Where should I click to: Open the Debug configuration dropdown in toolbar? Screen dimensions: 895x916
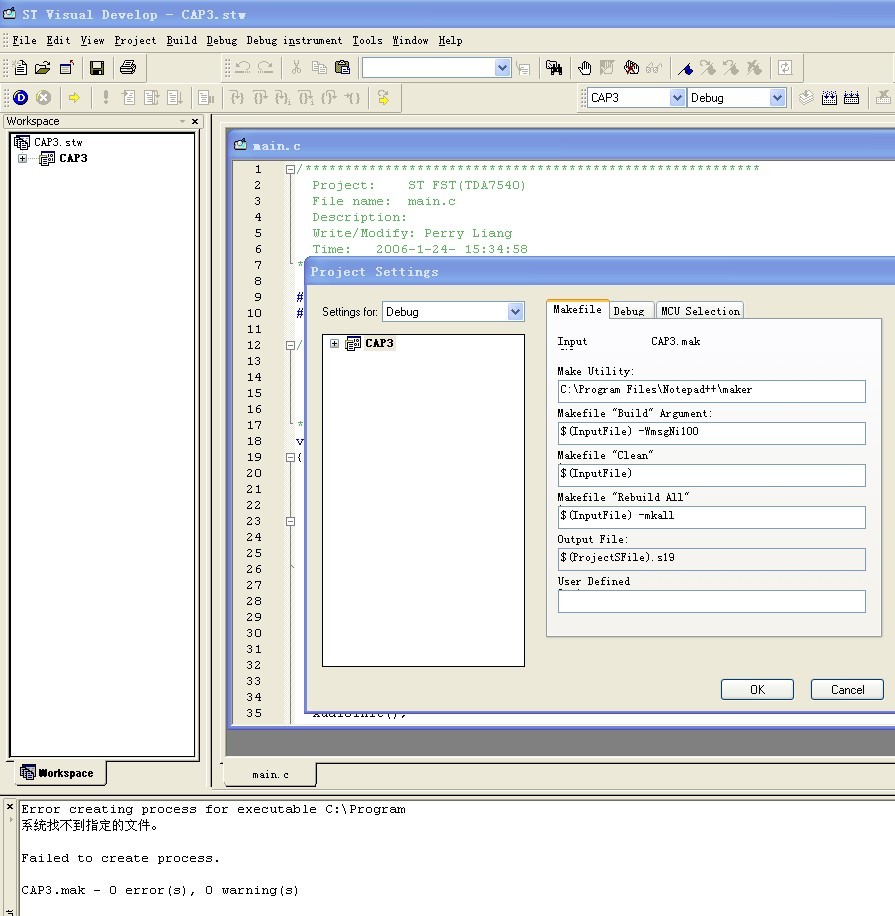click(776, 98)
